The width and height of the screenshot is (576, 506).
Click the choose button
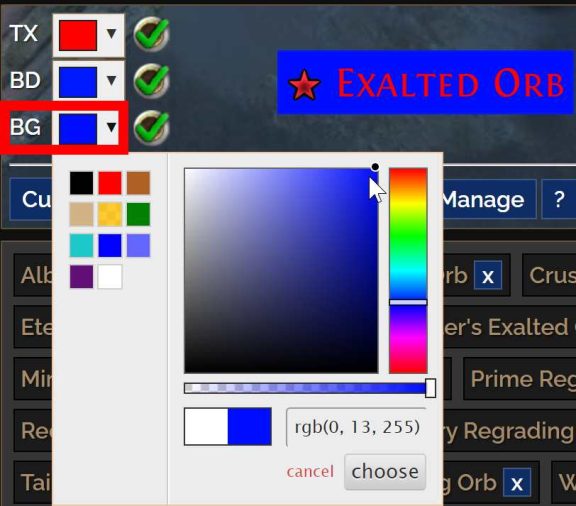pyautogui.click(x=385, y=472)
